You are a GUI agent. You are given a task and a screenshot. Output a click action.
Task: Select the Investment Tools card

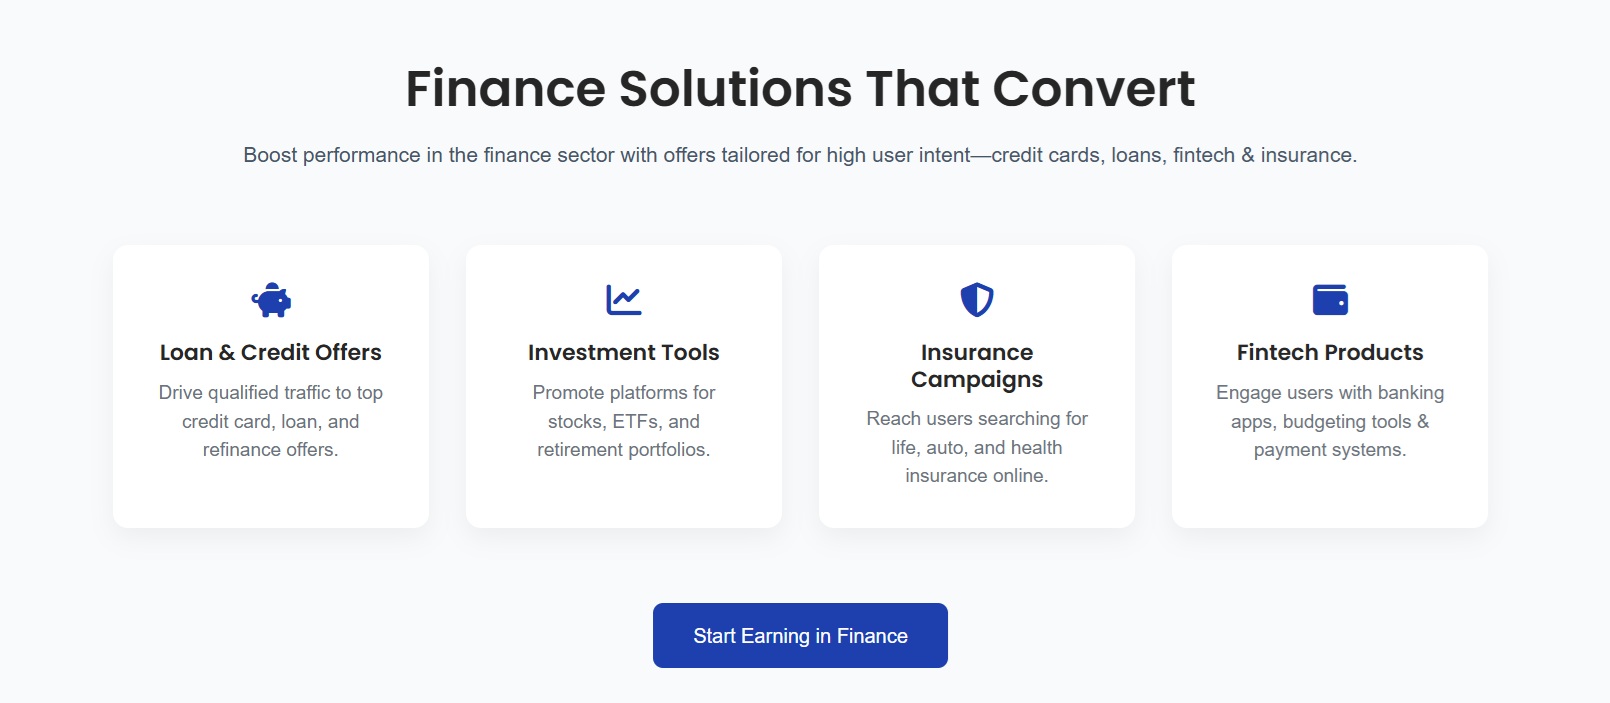(624, 495)
